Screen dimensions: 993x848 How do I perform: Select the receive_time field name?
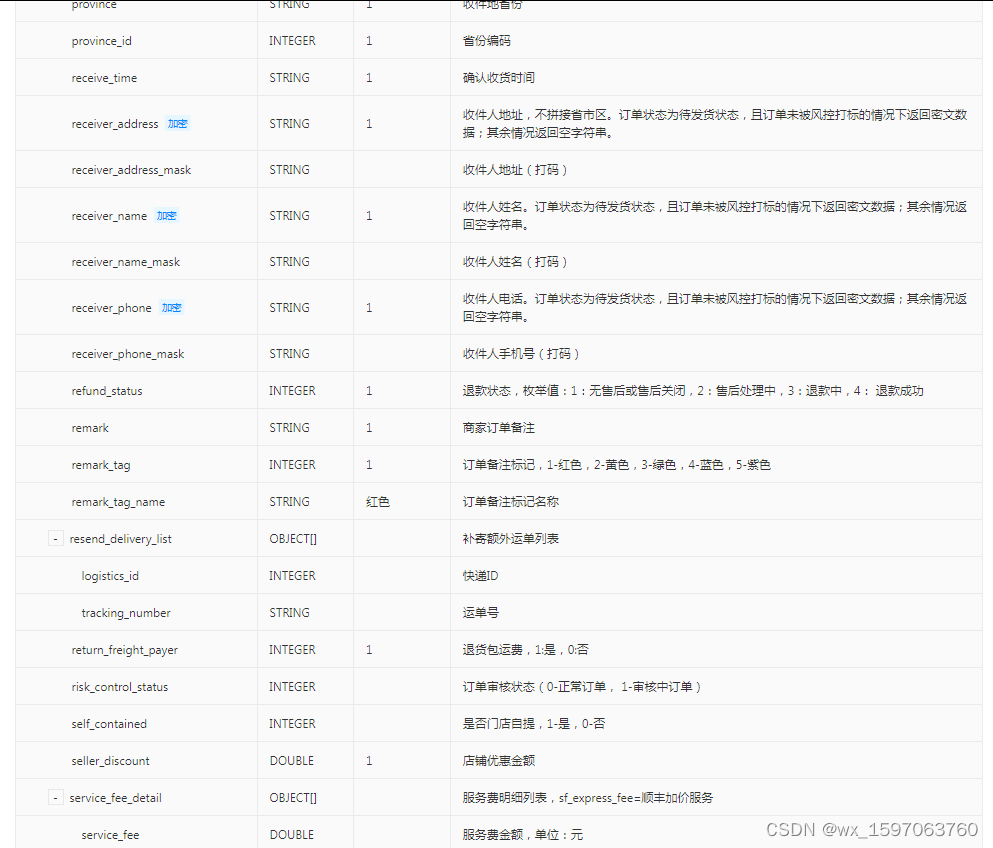point(104,78)
